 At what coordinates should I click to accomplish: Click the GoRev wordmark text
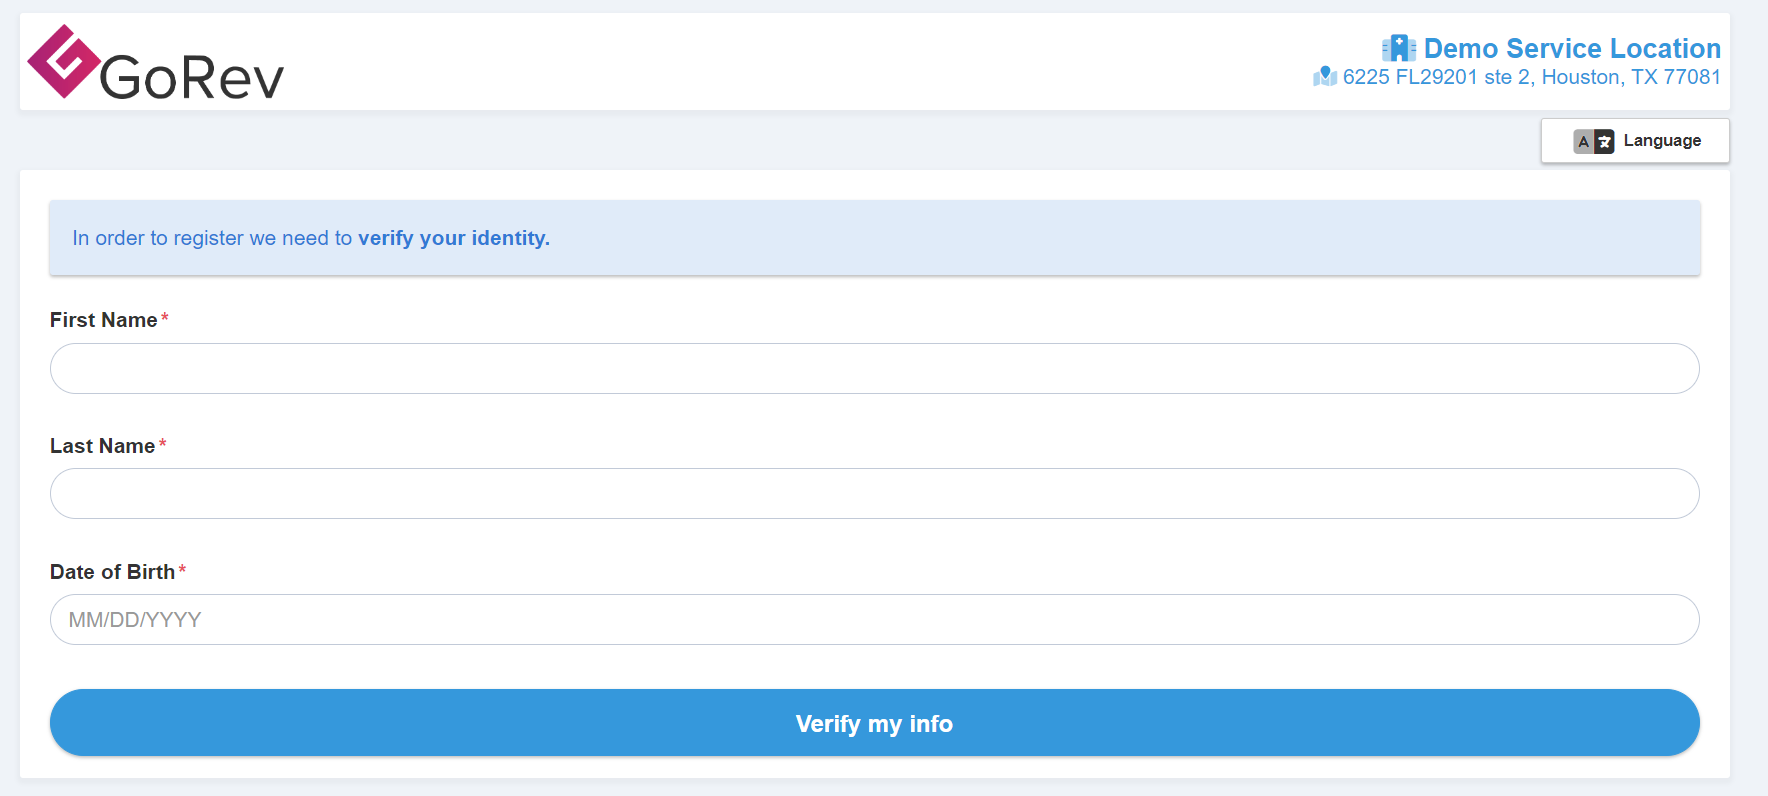(x=192, y=78)
